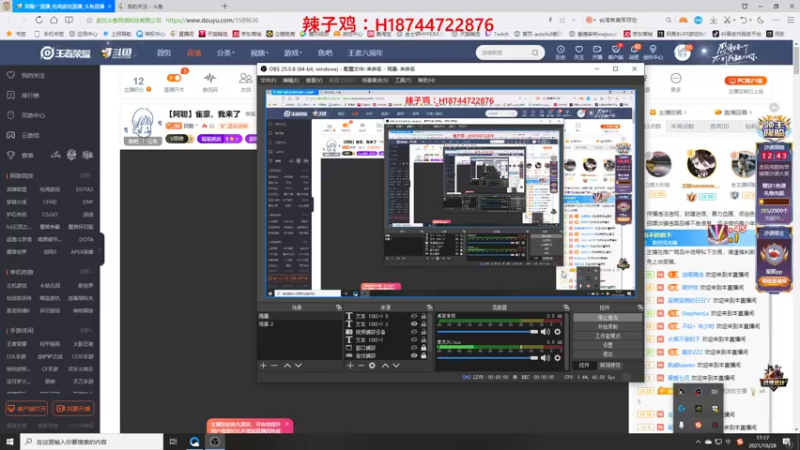Add a new scene with plus icon
The width and height of the screenshot is (800, 450).
(263, 365)
